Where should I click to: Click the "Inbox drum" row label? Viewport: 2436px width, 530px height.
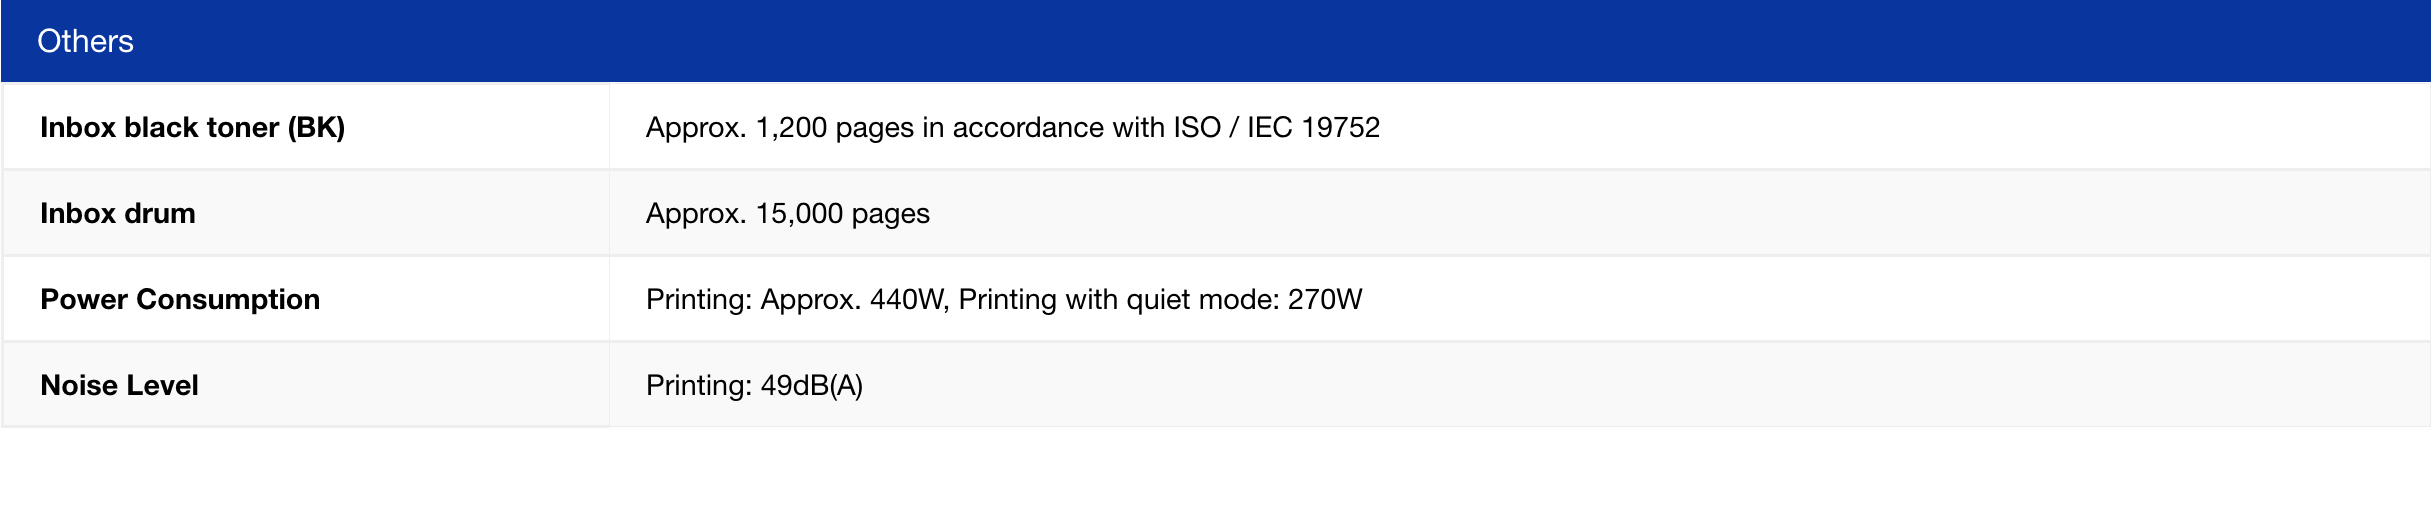pyautogui.click(x=117, y=214)
